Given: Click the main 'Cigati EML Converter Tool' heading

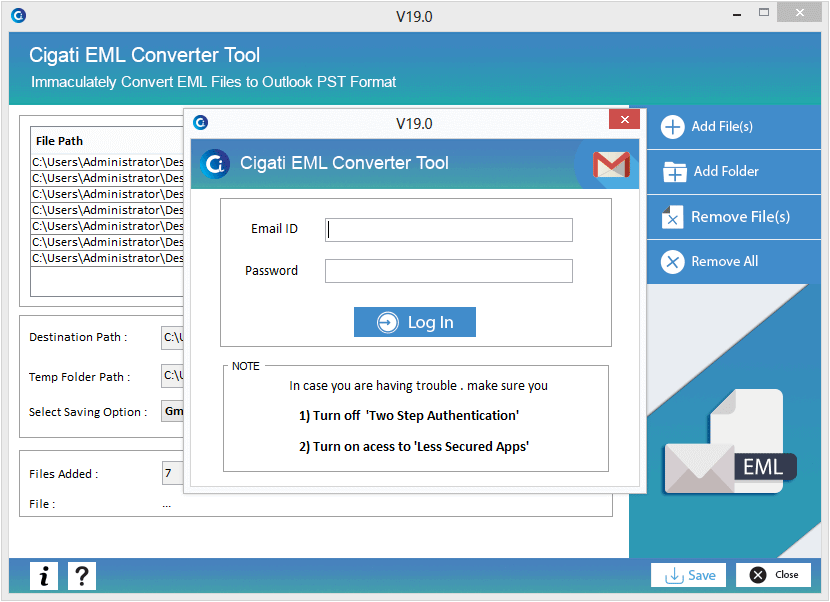Looking at the screenshot, I should click(x=144, y=55).
